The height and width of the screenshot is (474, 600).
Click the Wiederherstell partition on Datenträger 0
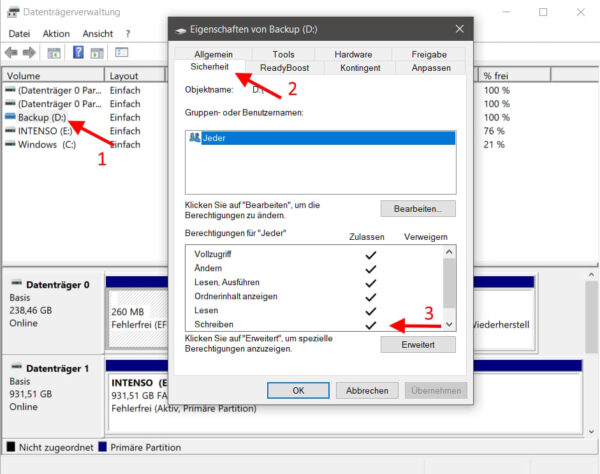[x=502, y=318]
